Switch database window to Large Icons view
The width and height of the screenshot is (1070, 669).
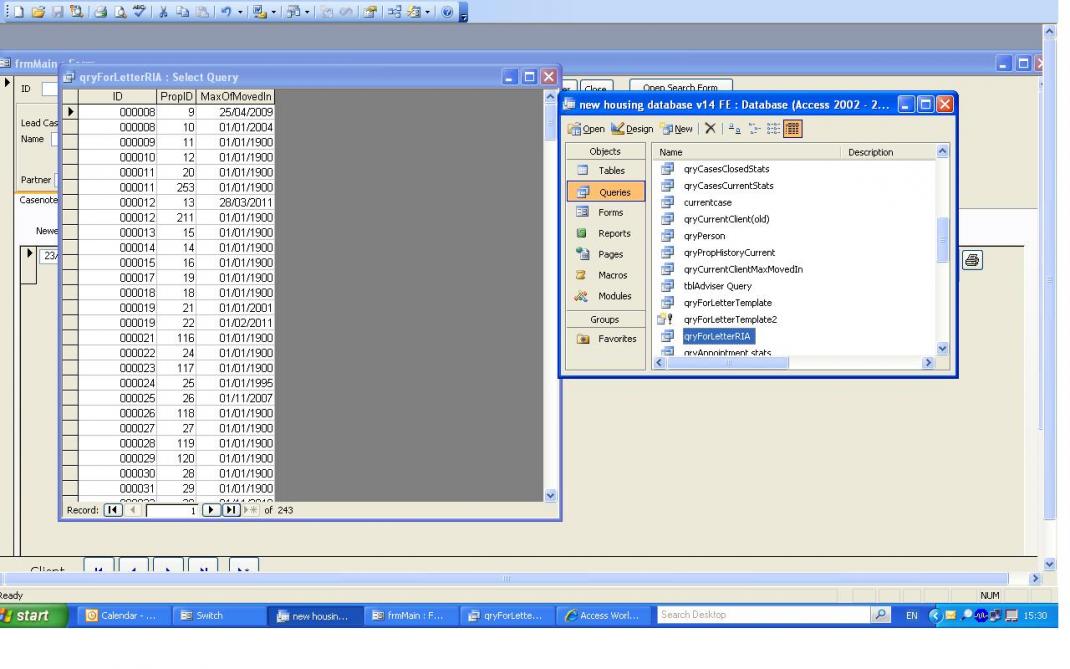[734, 128]
